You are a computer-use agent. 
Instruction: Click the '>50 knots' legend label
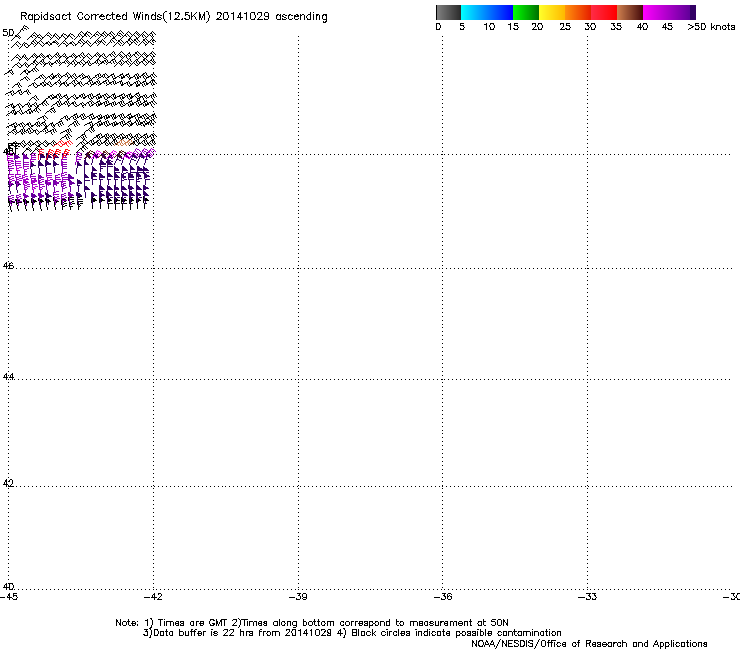[711, 27]
